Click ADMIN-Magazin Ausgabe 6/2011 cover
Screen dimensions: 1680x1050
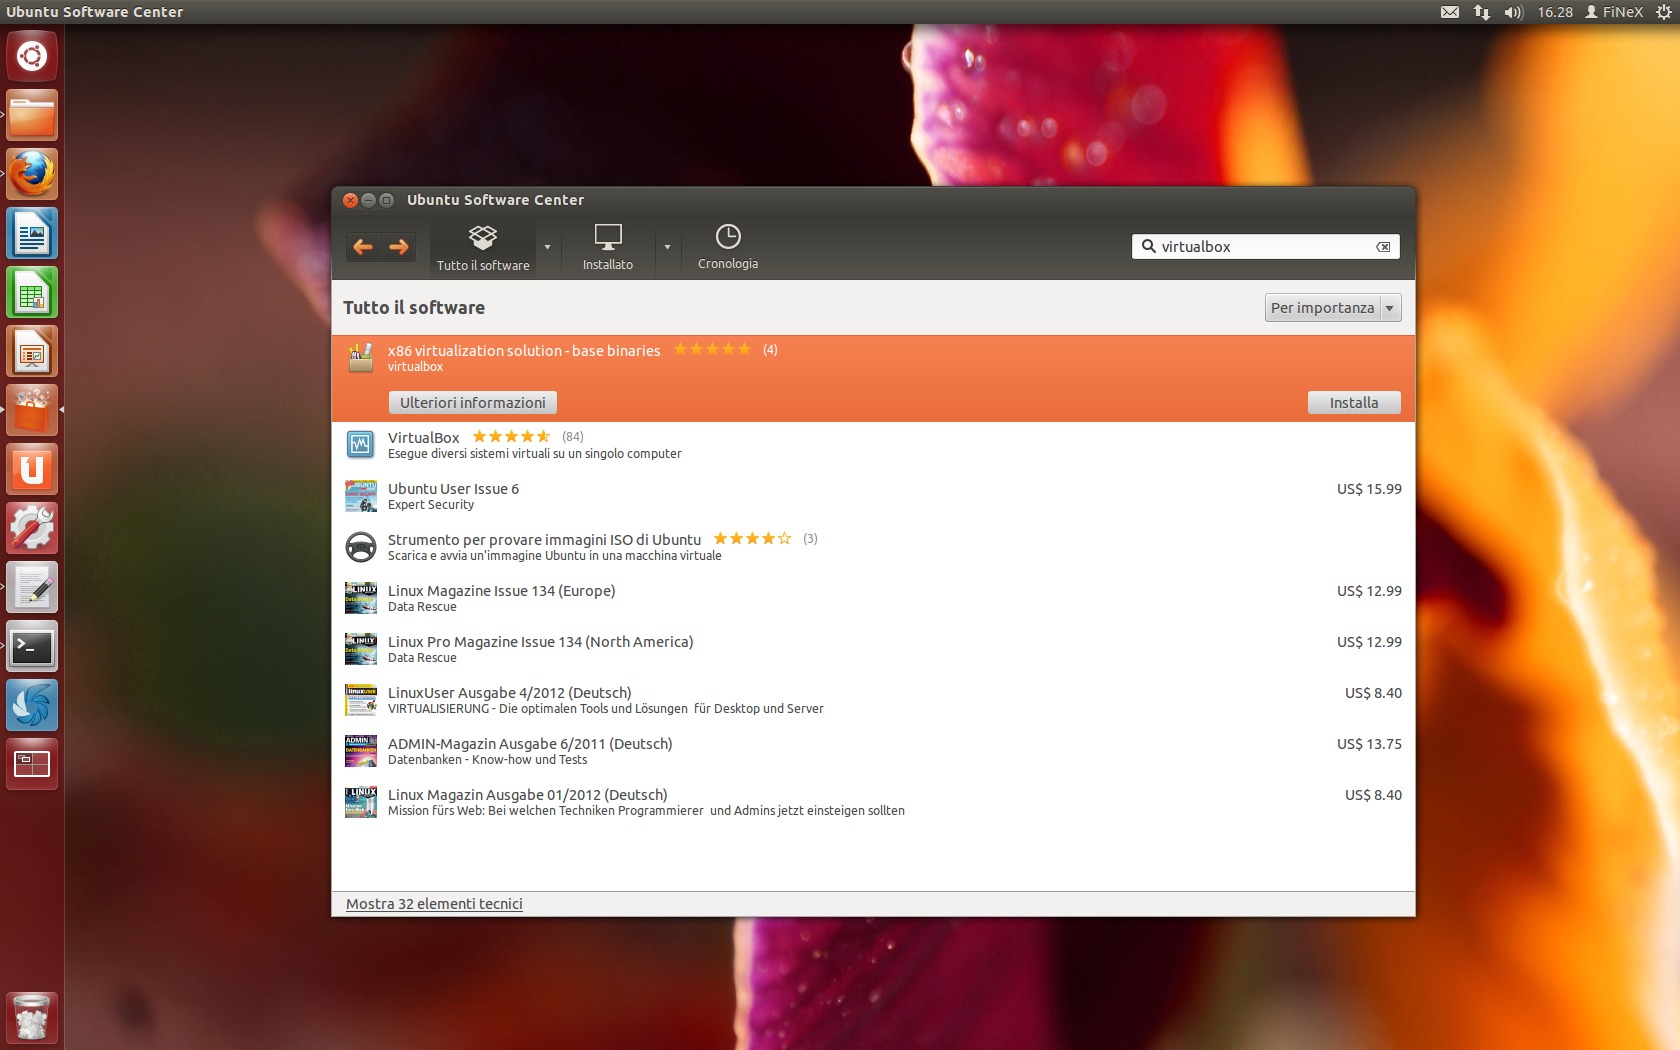(x=360, y=751)
